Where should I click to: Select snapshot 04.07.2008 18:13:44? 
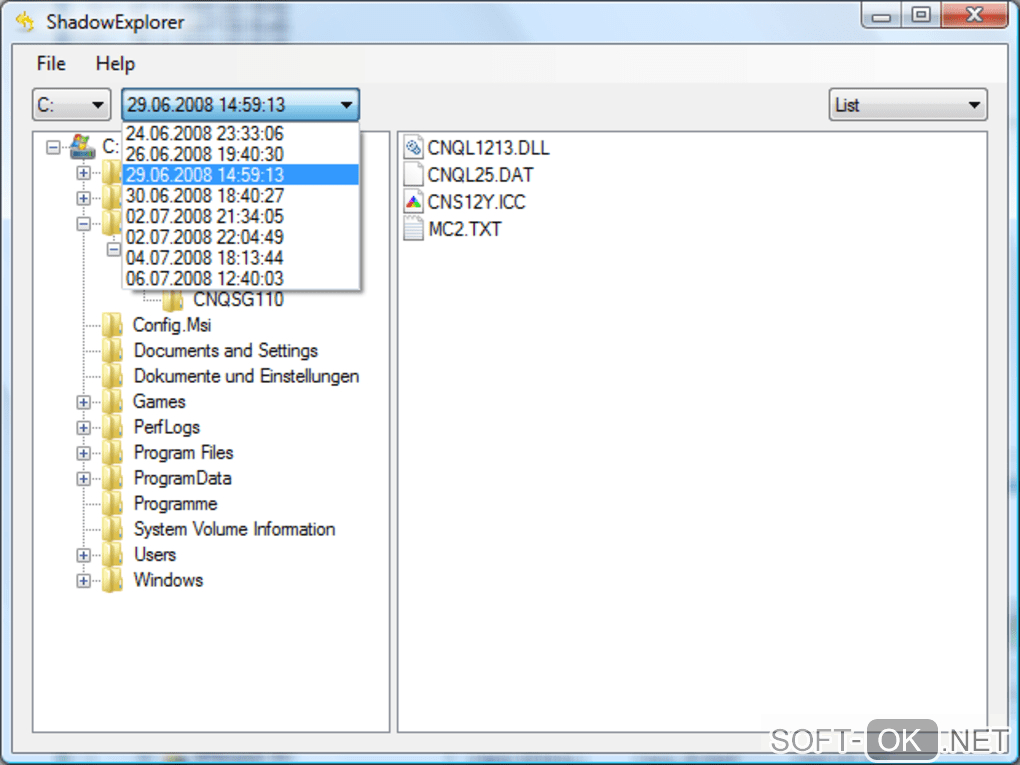tap(240, 258)
